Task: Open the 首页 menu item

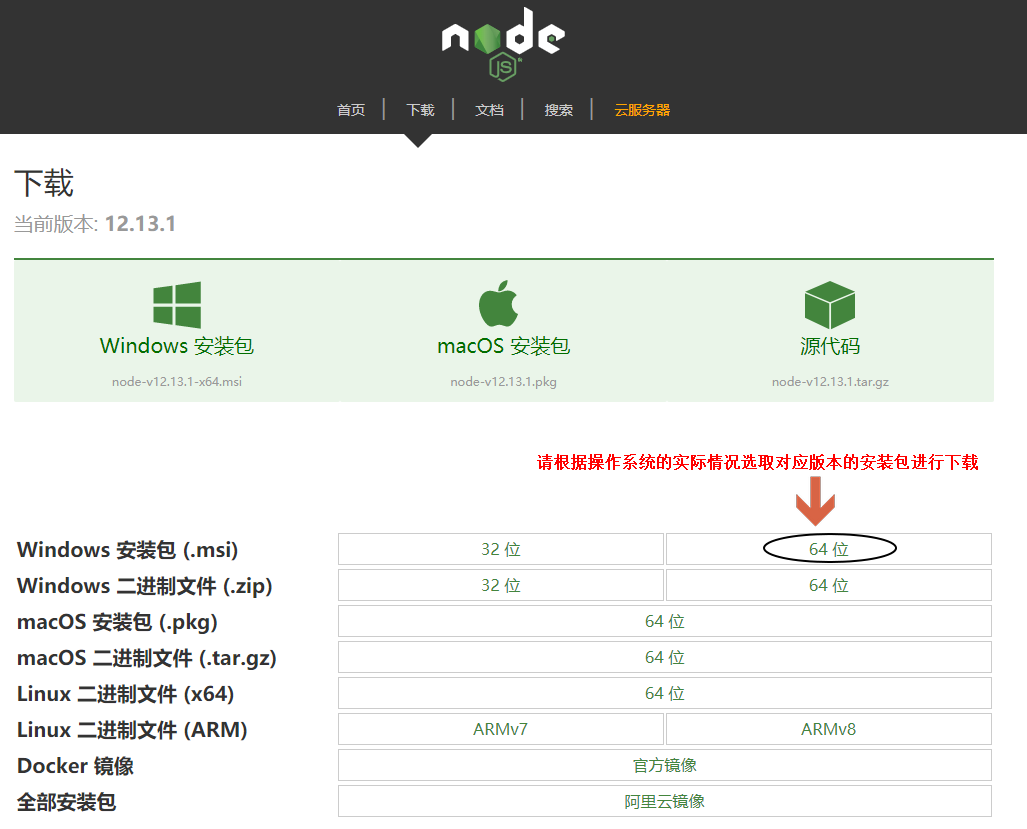Action: tap(351, 110)
